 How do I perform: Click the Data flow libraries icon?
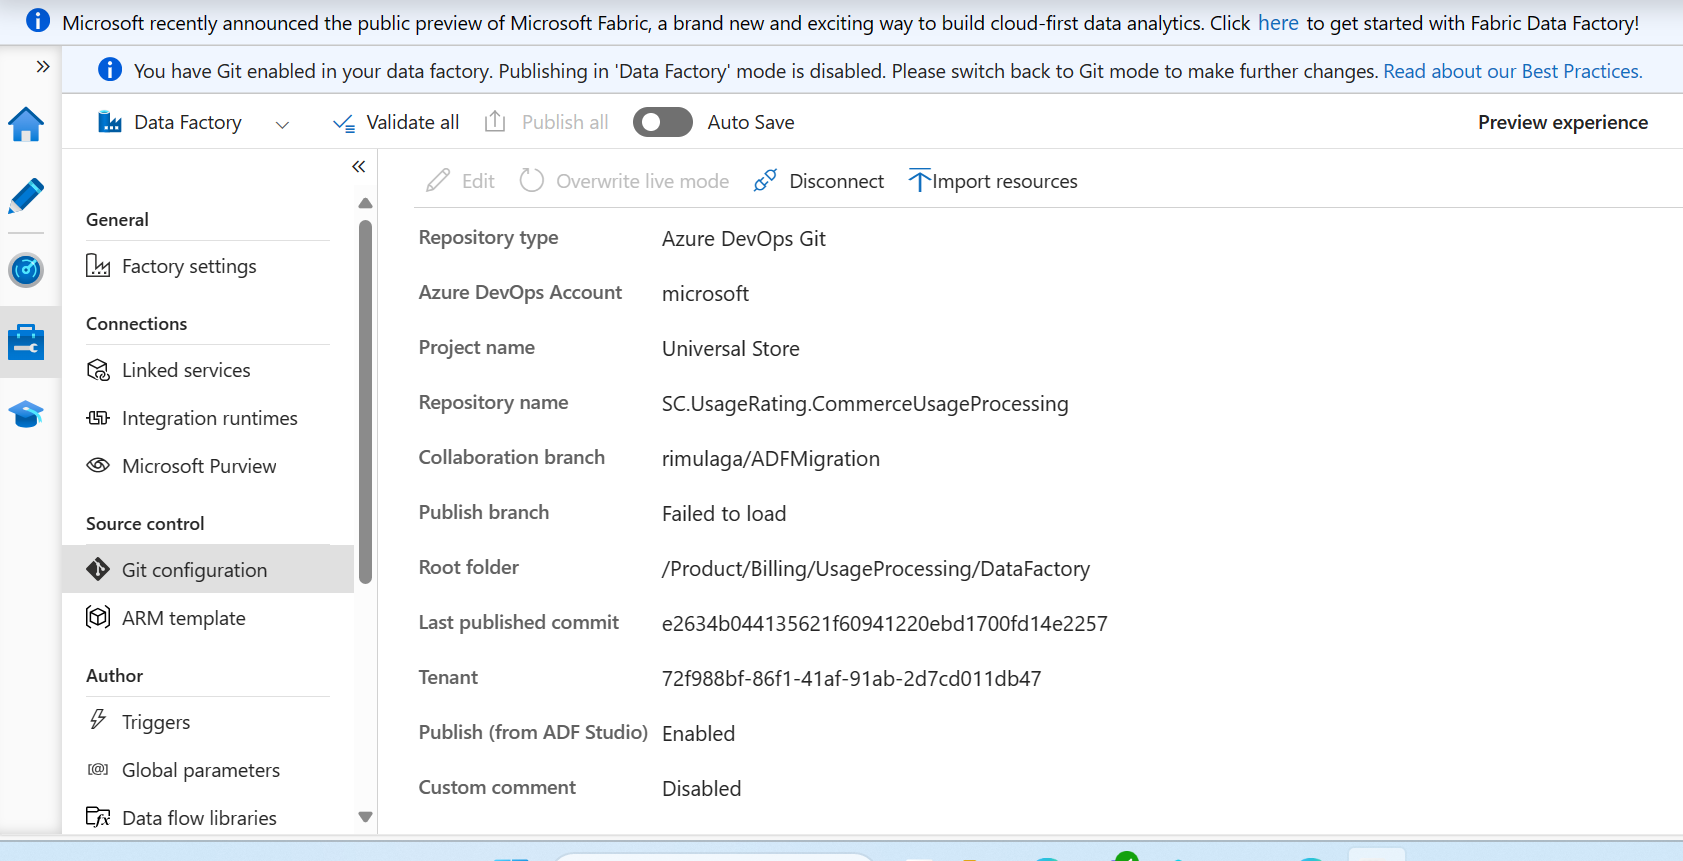click(x=98, y=817)
